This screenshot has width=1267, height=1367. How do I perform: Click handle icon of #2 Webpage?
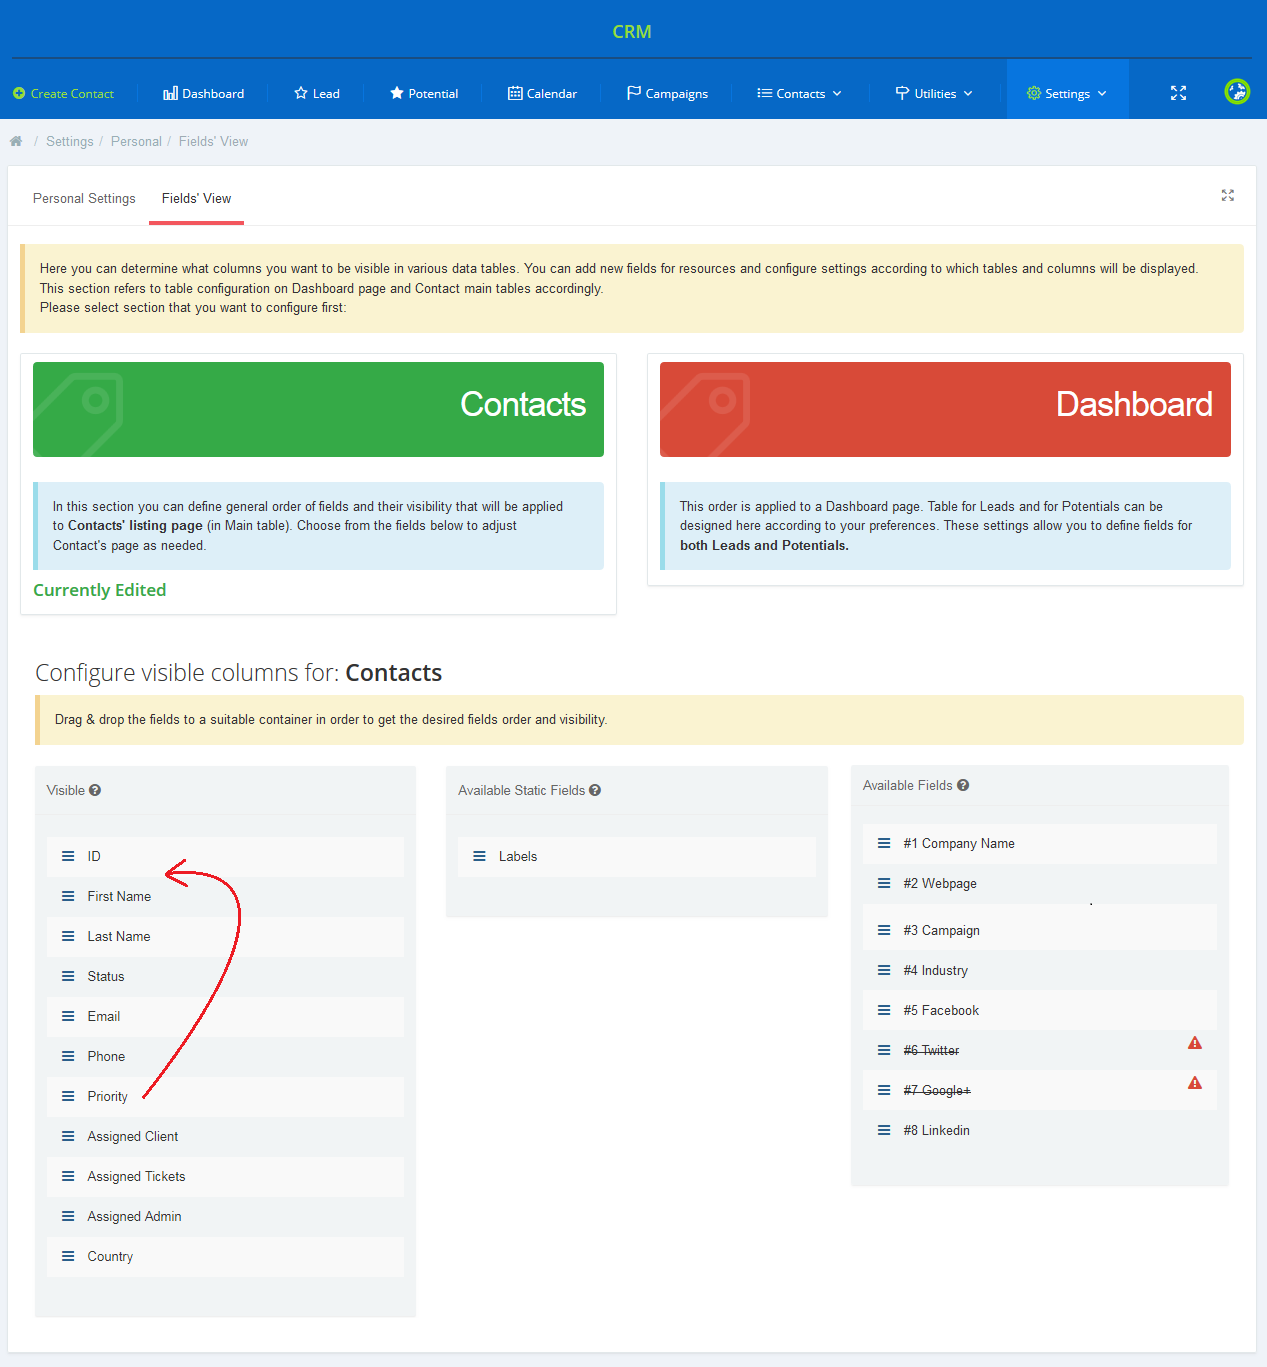click(884, 883)
